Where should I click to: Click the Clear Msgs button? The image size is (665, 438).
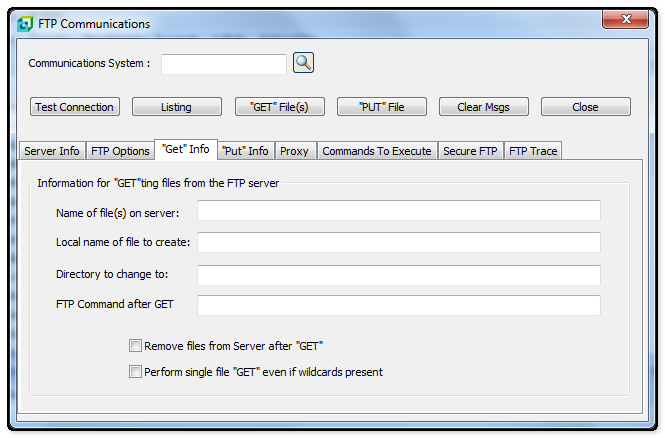pos(483,107)
